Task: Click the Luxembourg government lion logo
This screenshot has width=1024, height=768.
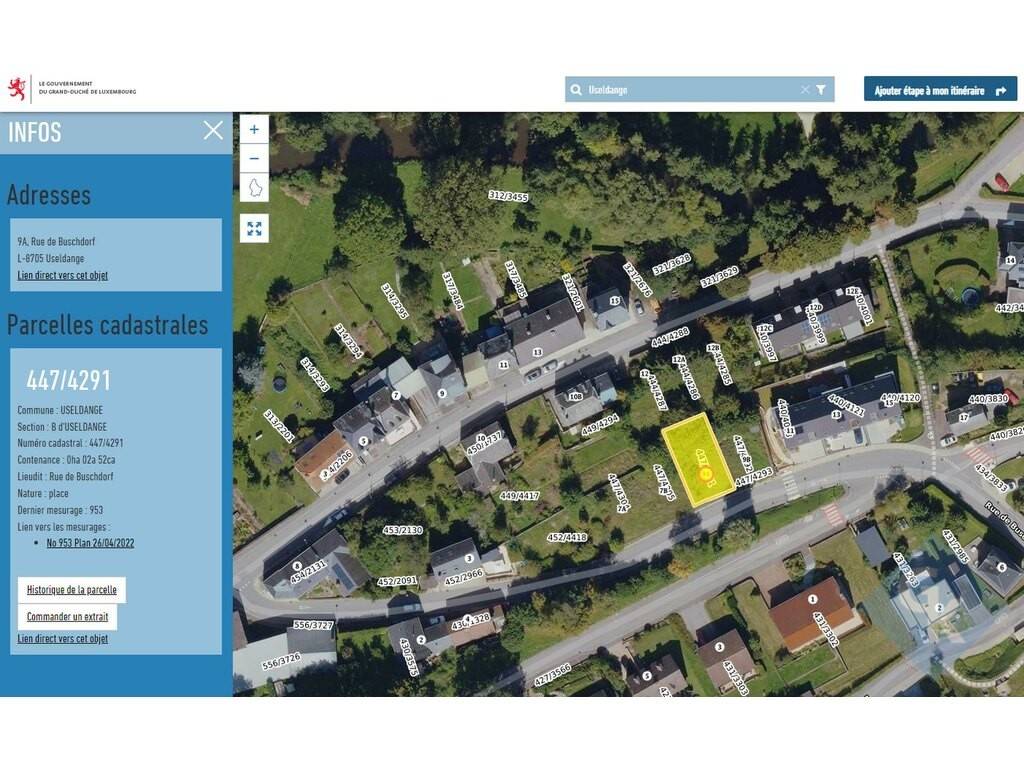Action: tap(18, 89)
